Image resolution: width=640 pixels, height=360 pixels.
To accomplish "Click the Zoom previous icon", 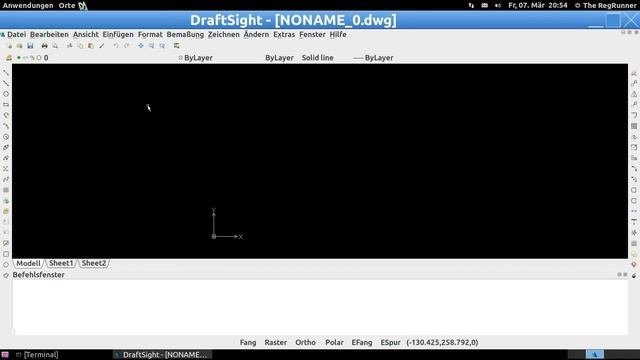I will coord(162,46).
